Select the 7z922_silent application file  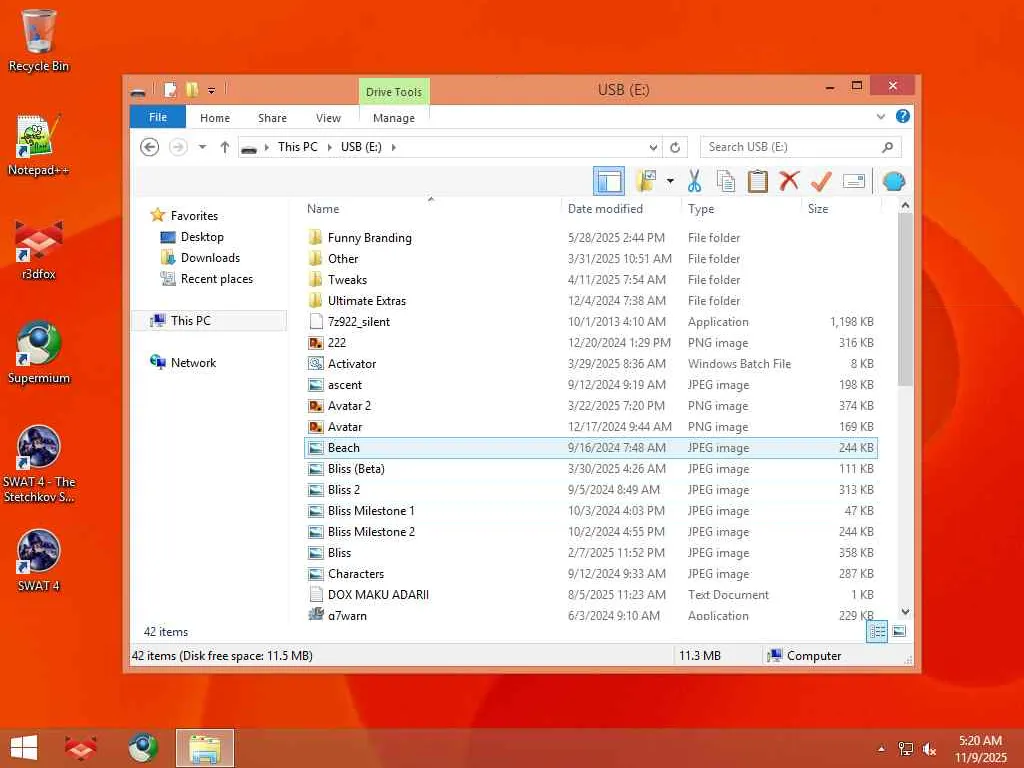click(x=591, y=322)
